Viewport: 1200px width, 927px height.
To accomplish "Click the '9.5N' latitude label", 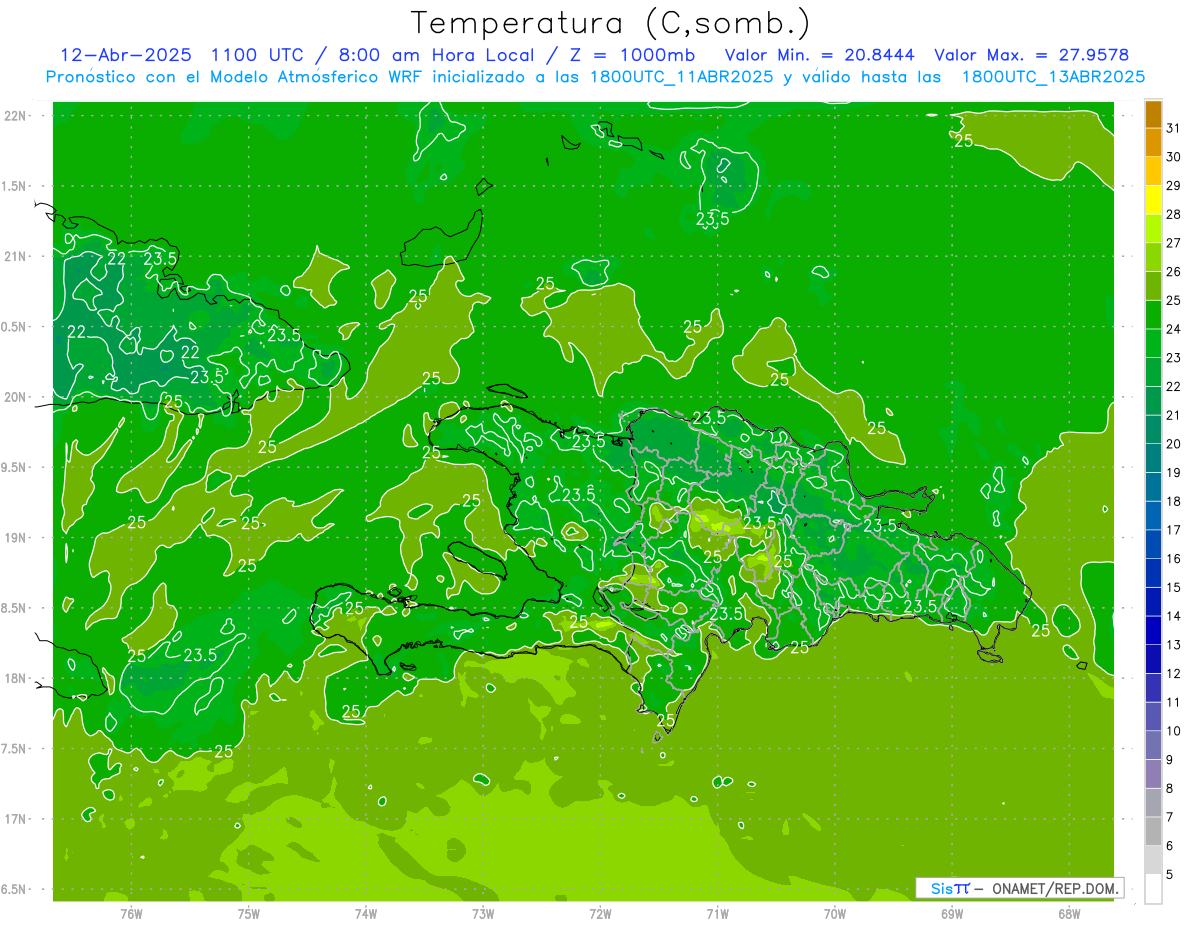I will click(15, 467).
